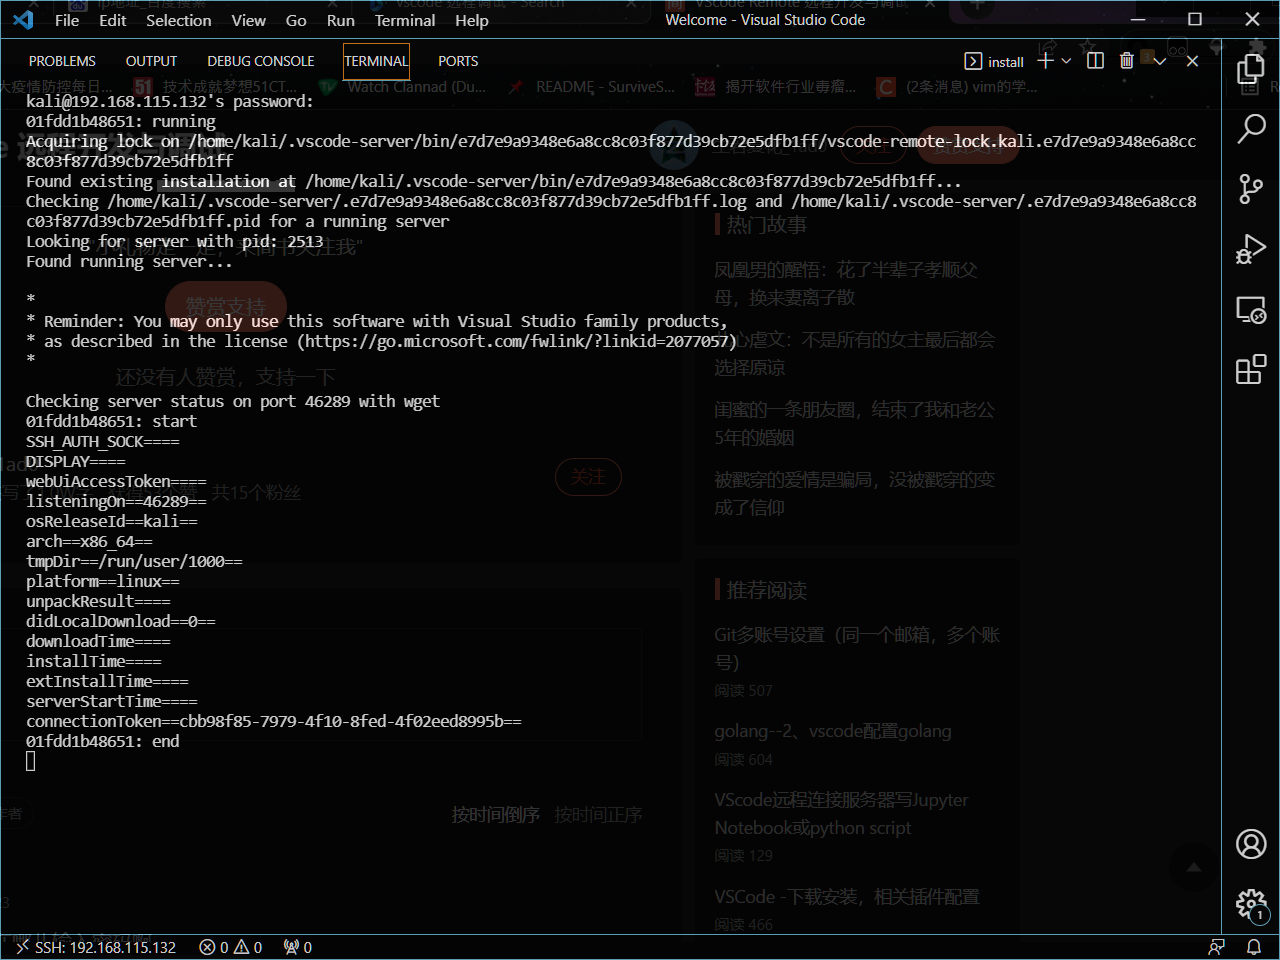Select the TERMINAL tab
Screen dimensions: 1280x960
point(376,61)
